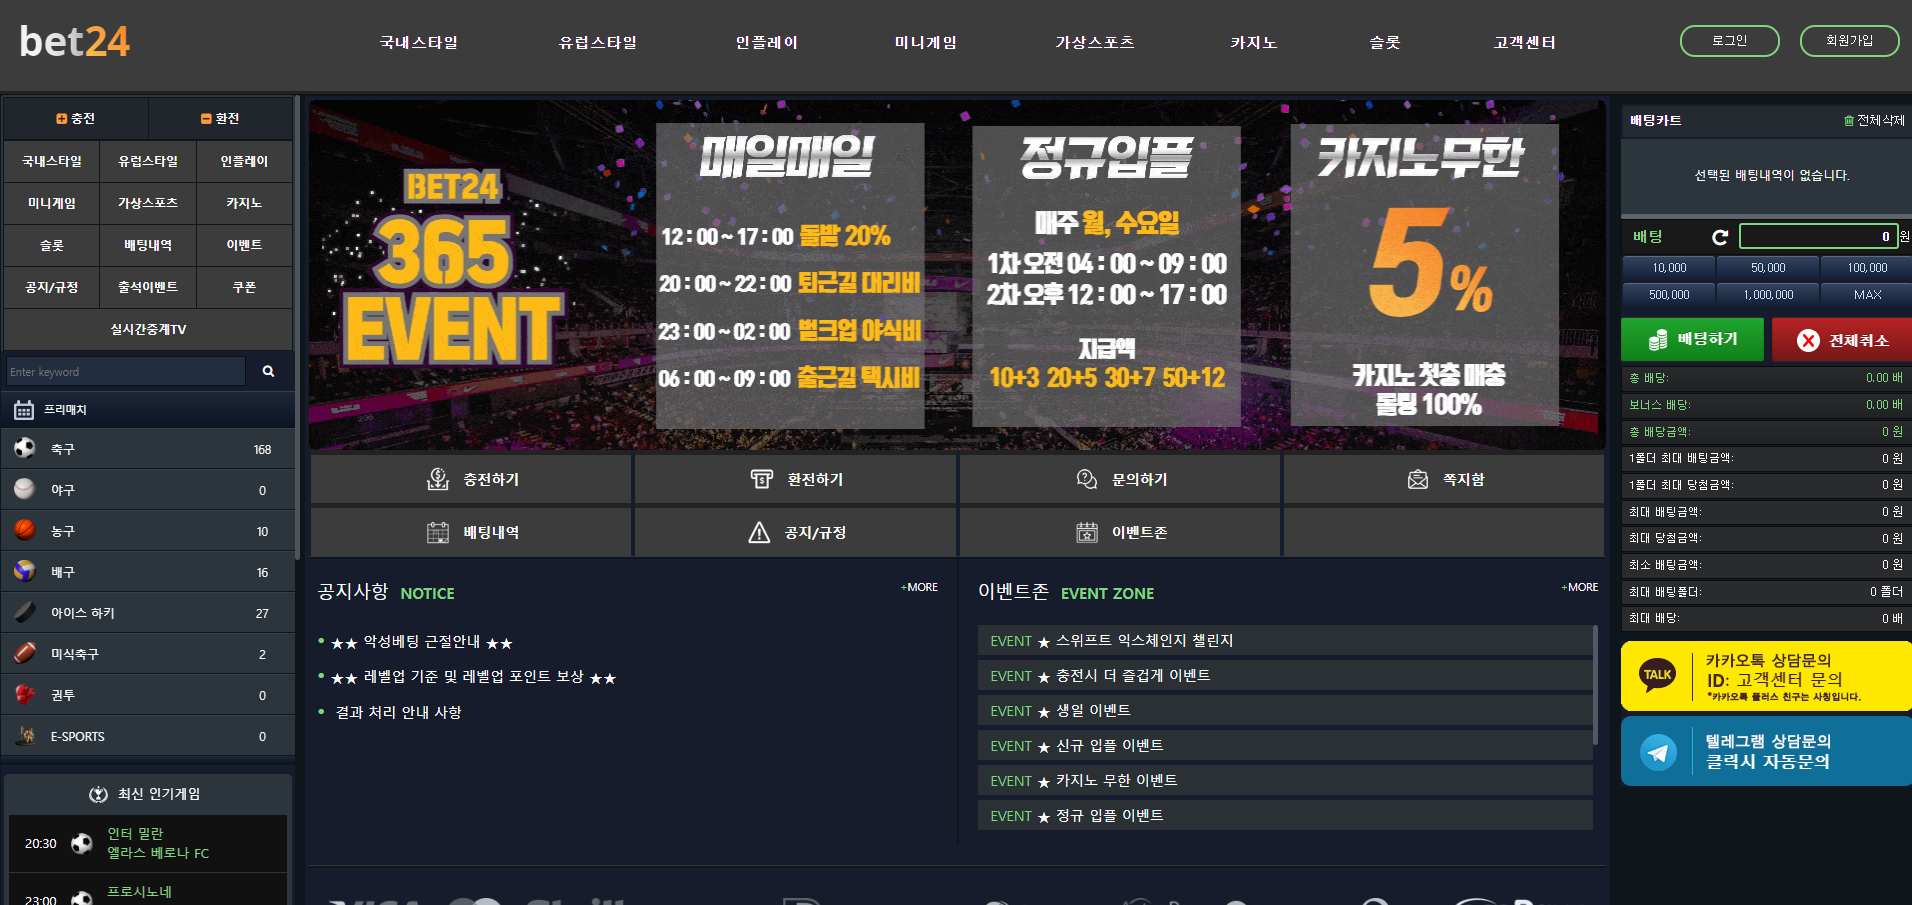This screenshot has height=905, width=1912.
Task: Click the 환전하기 withdrawal icon
Action: pyautogui.click(x=762, y=479)
